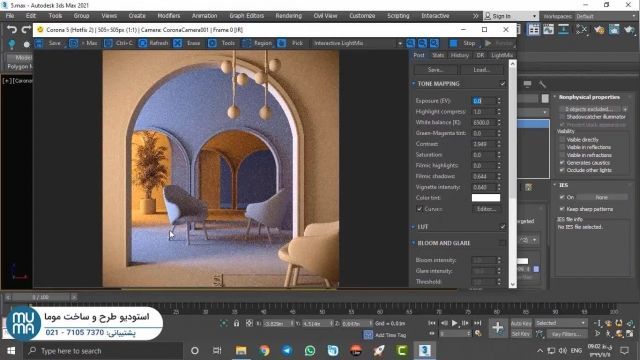Open the Rendering menu
This screenshot has width=640, height=360.
(x=289, y=16)
